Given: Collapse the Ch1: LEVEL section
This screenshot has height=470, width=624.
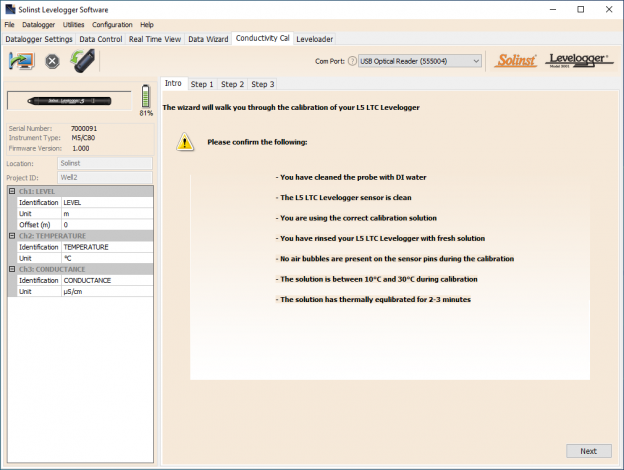Looking at the screenshot, I should [x=12, y=191].
